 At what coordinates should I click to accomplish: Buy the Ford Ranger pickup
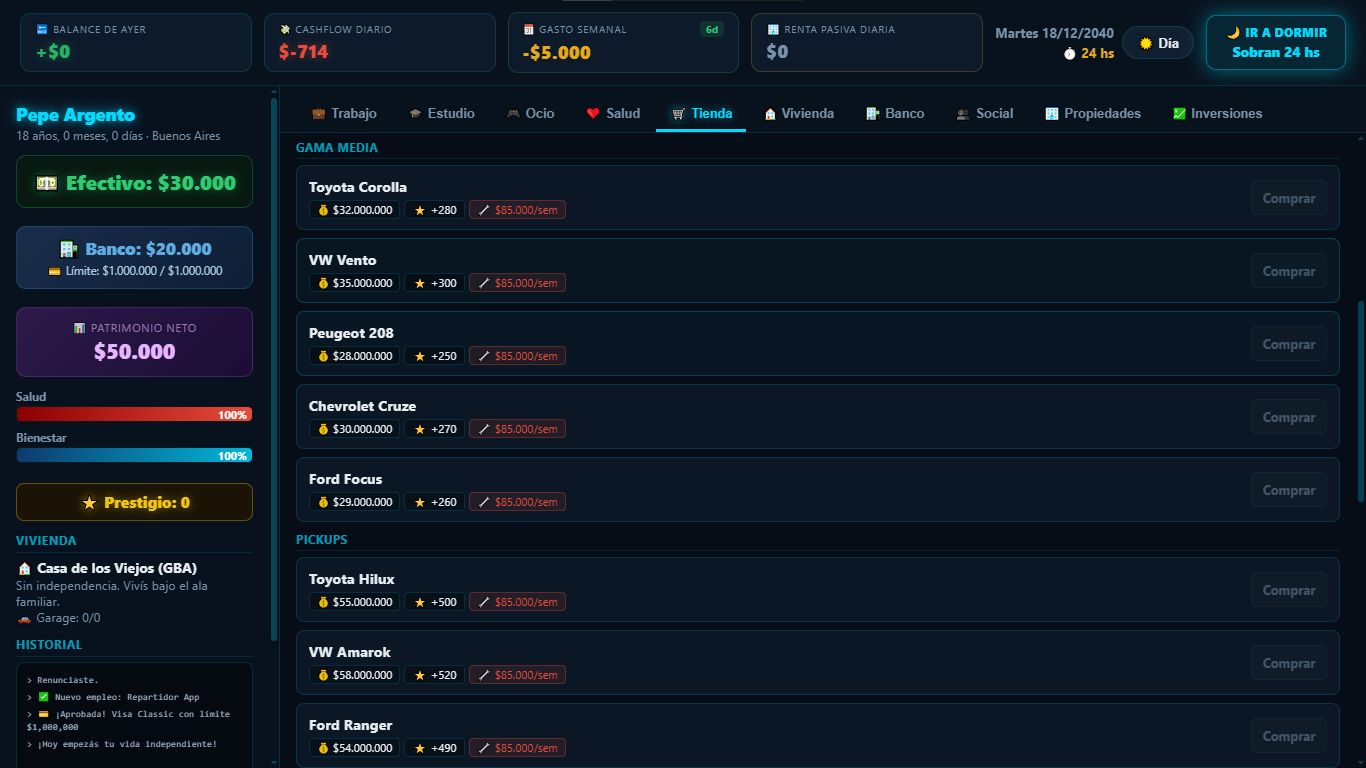1289,736
